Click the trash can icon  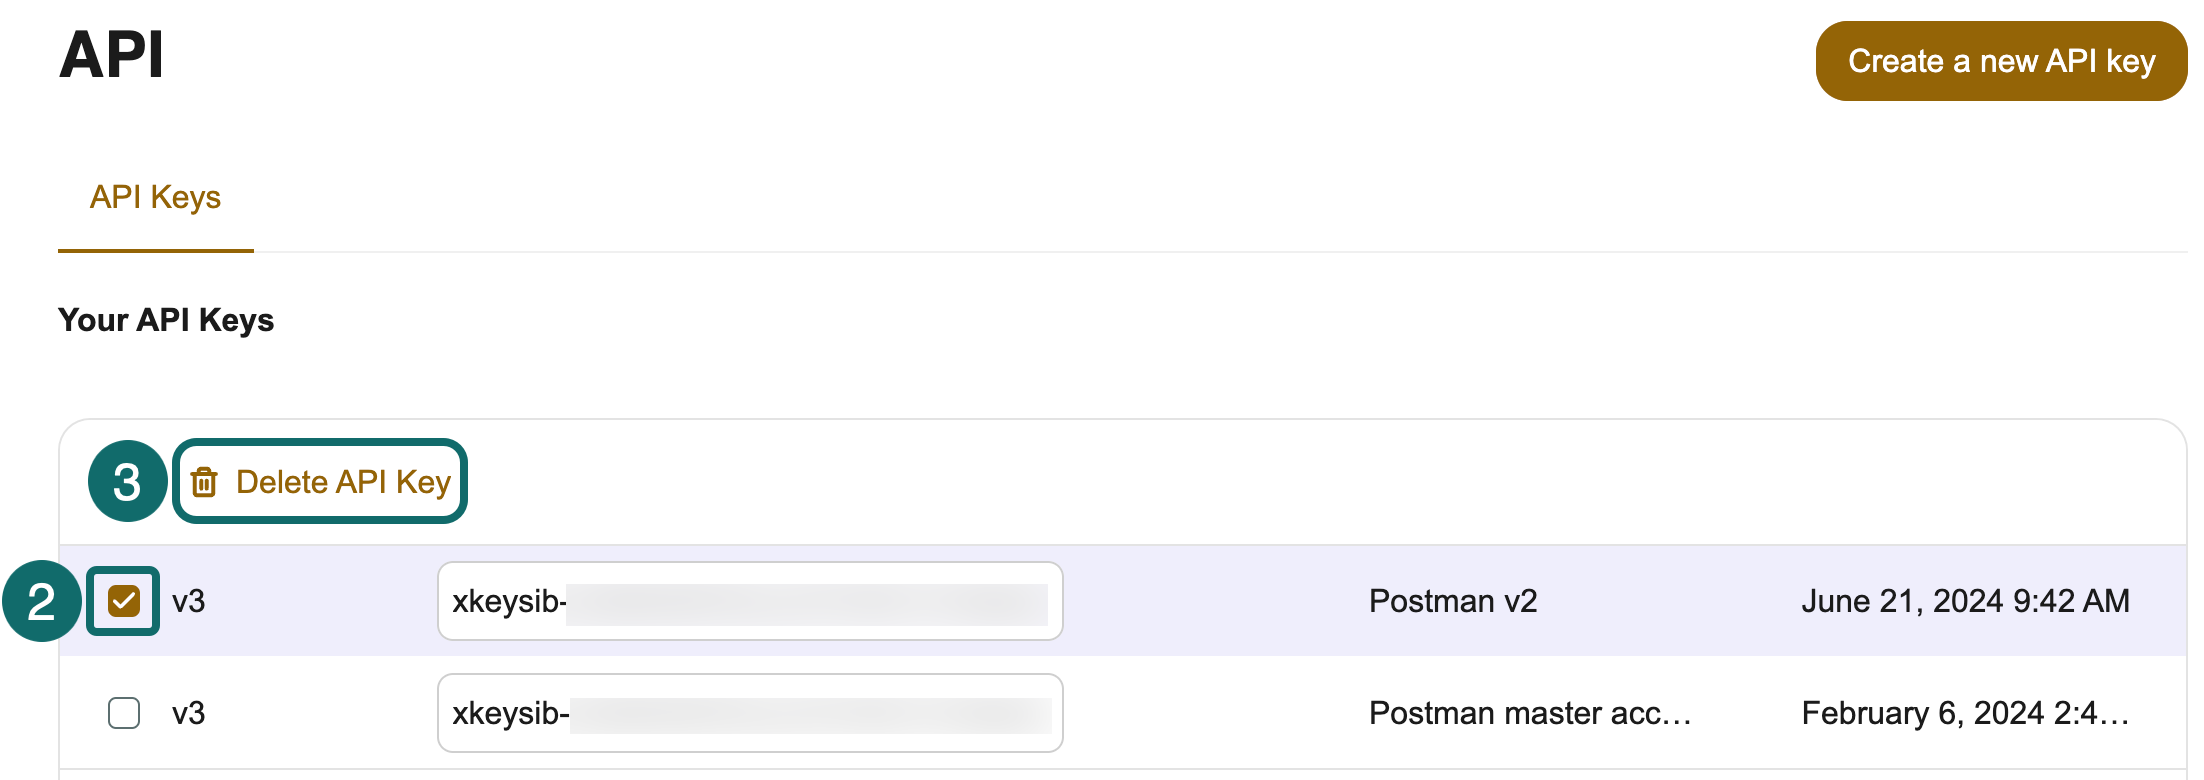click(204, 482)
